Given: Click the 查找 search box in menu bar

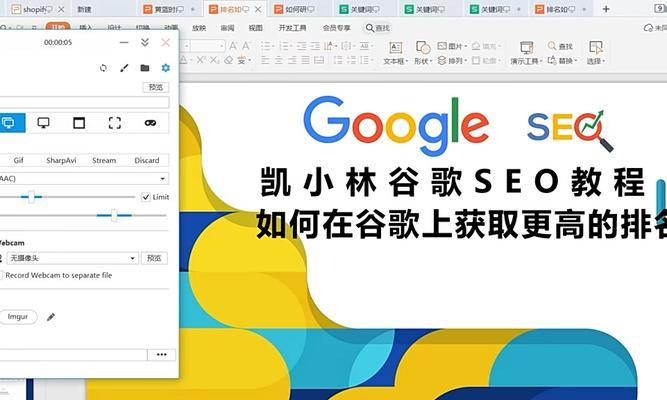Looking at the screenshot, I should point(378,28).
